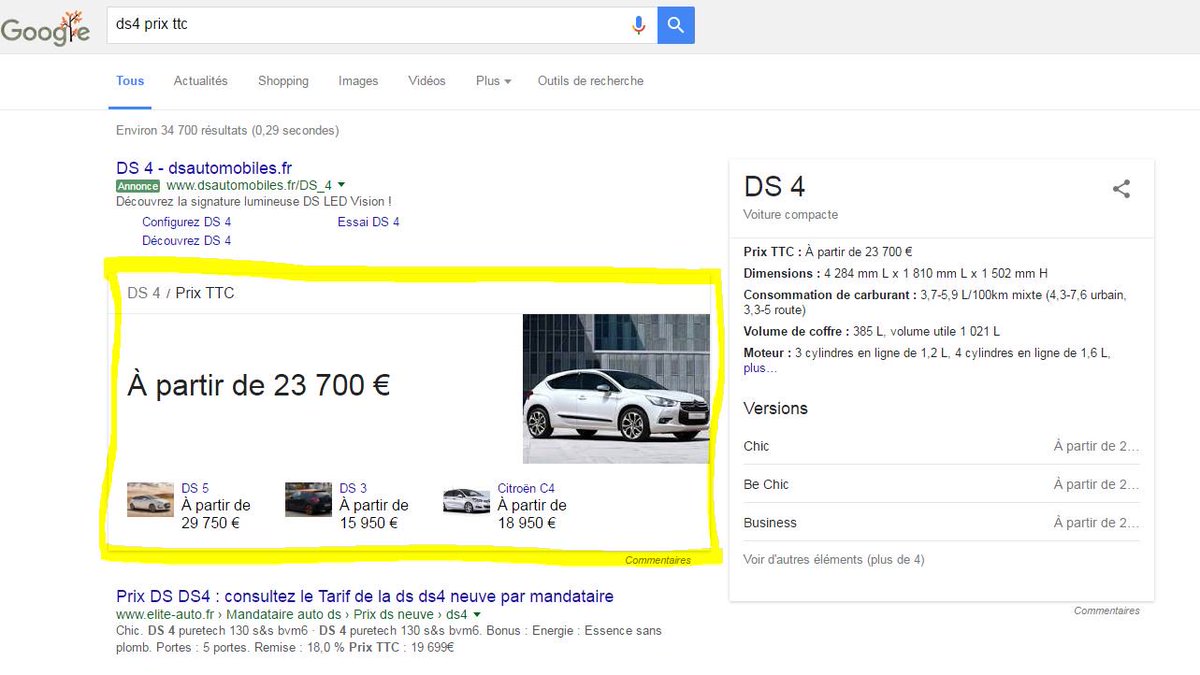
Task: Click the Citroën C4 car link
Action: [526, 489]
